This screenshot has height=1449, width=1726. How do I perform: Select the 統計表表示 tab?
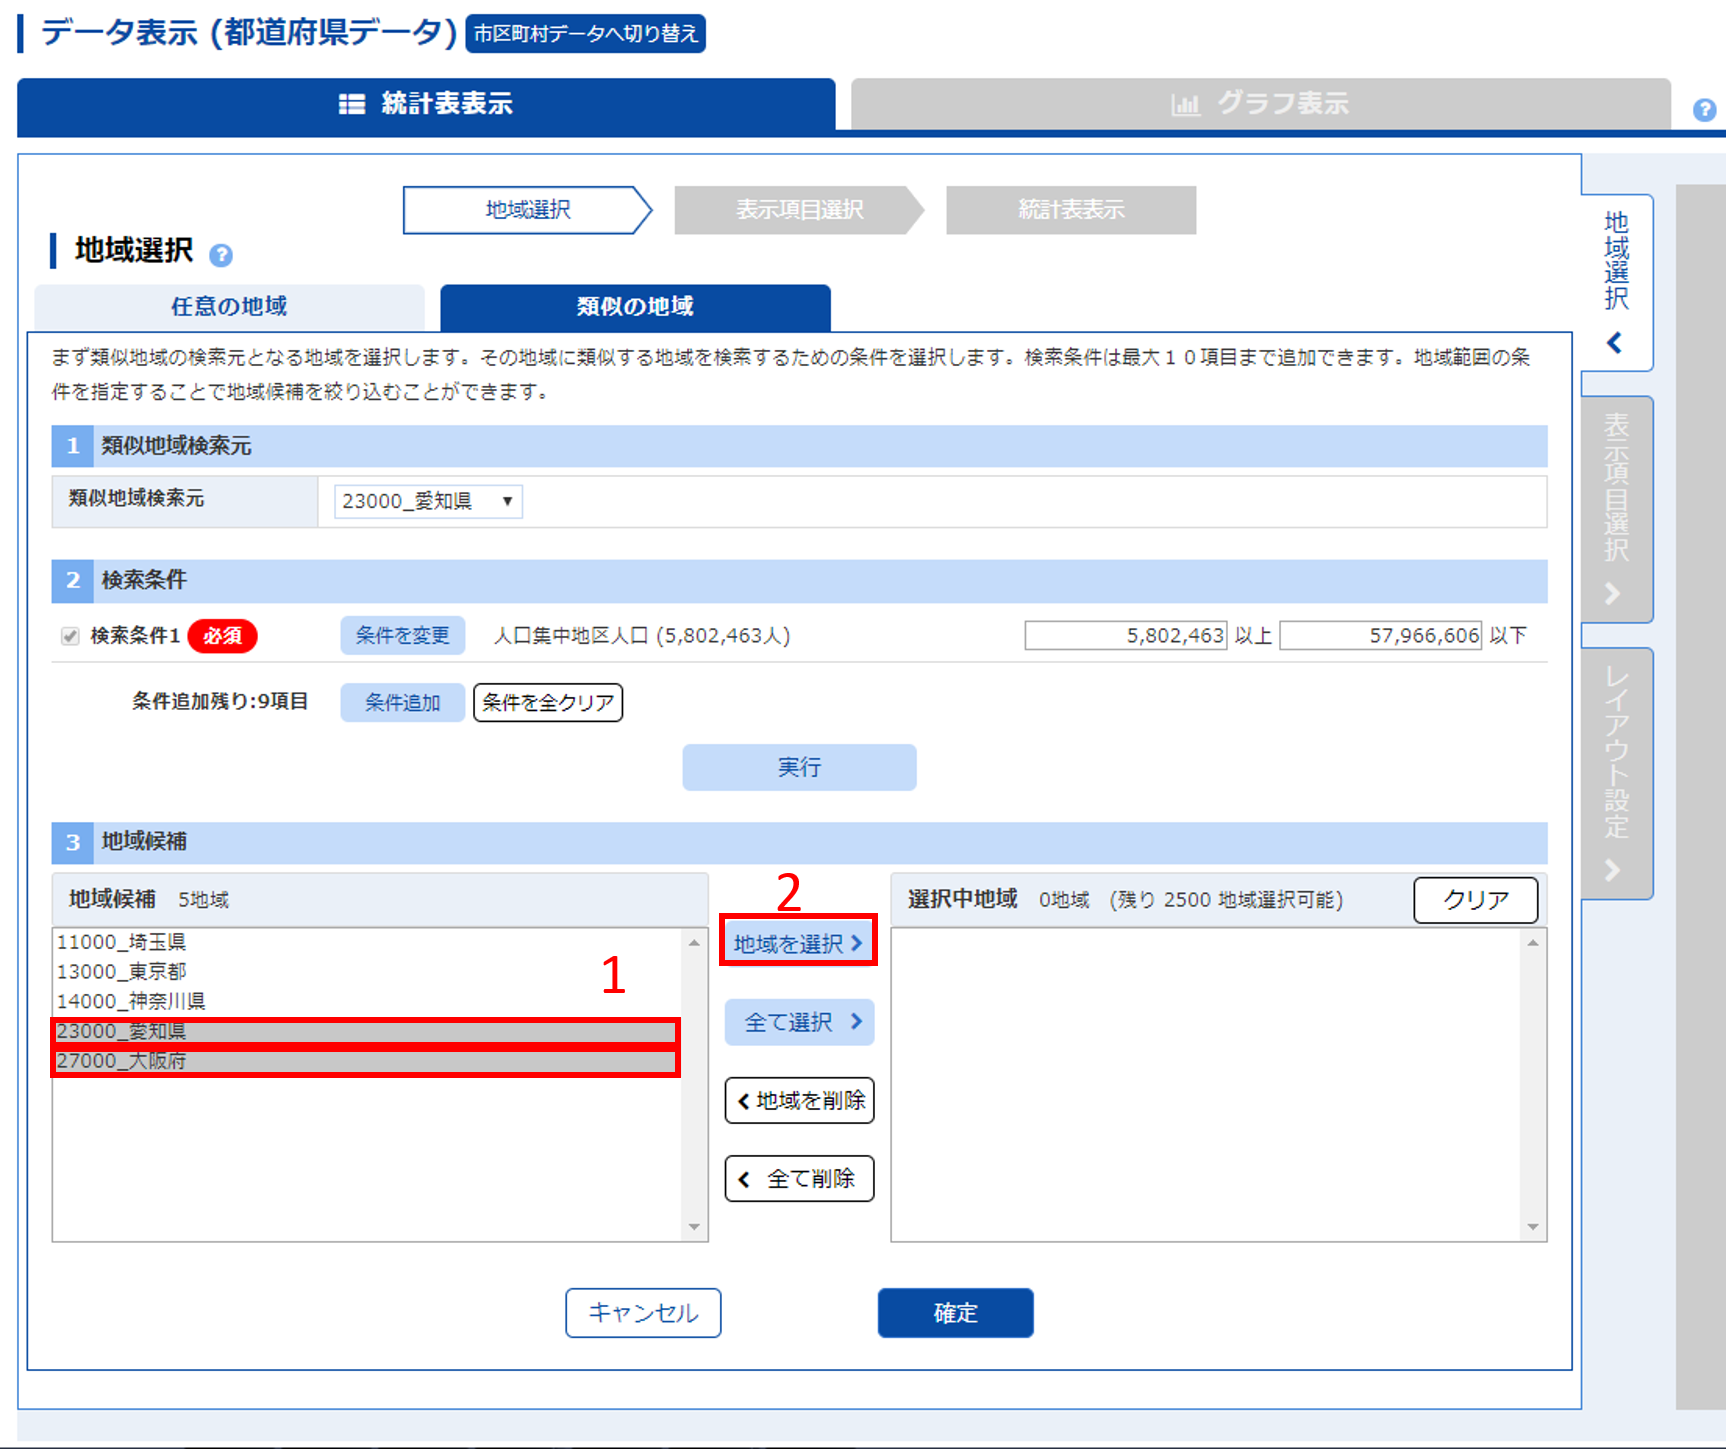pyautogui.click(x=426, y=104)
